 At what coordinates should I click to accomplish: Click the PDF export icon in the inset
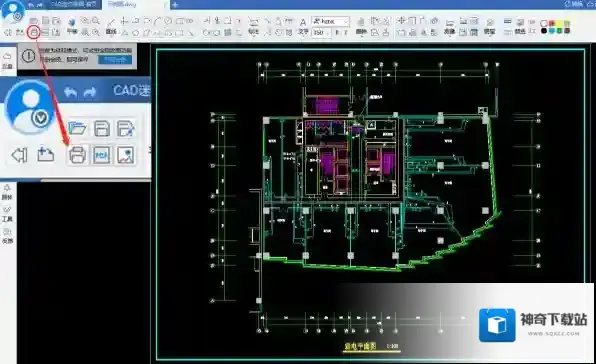point(101,155)
